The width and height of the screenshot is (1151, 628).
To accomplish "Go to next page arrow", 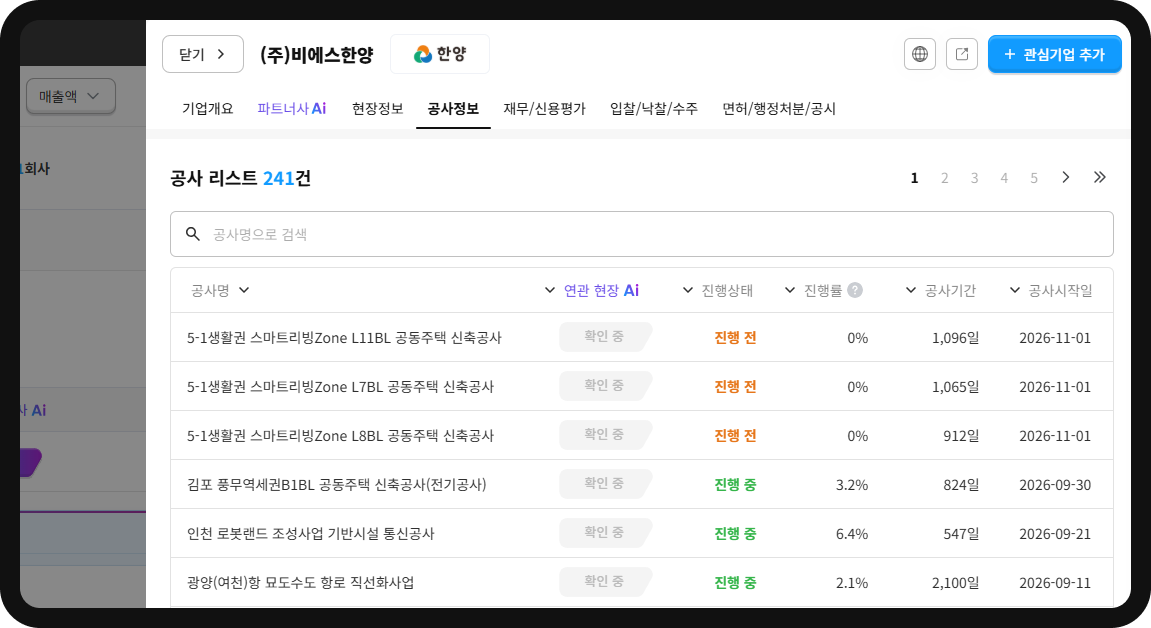I will [1065, 178].
